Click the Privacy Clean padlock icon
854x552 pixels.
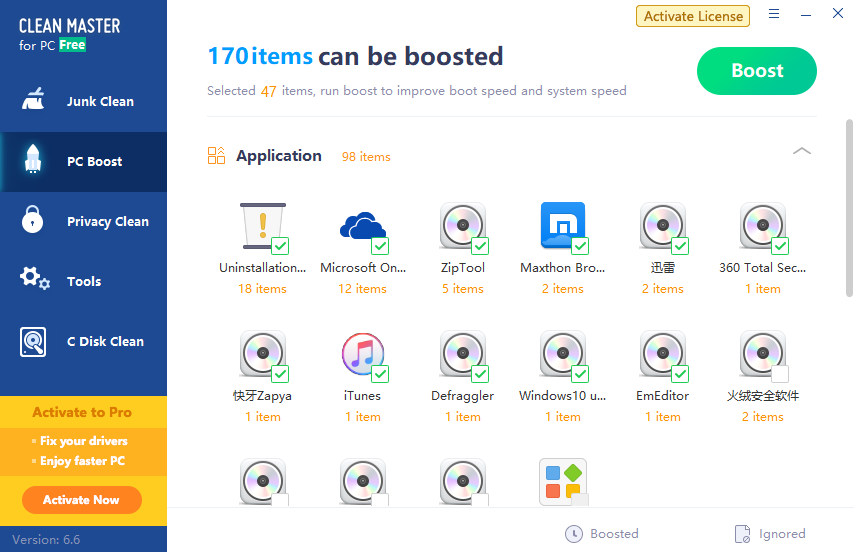click(x=33, y=219)
